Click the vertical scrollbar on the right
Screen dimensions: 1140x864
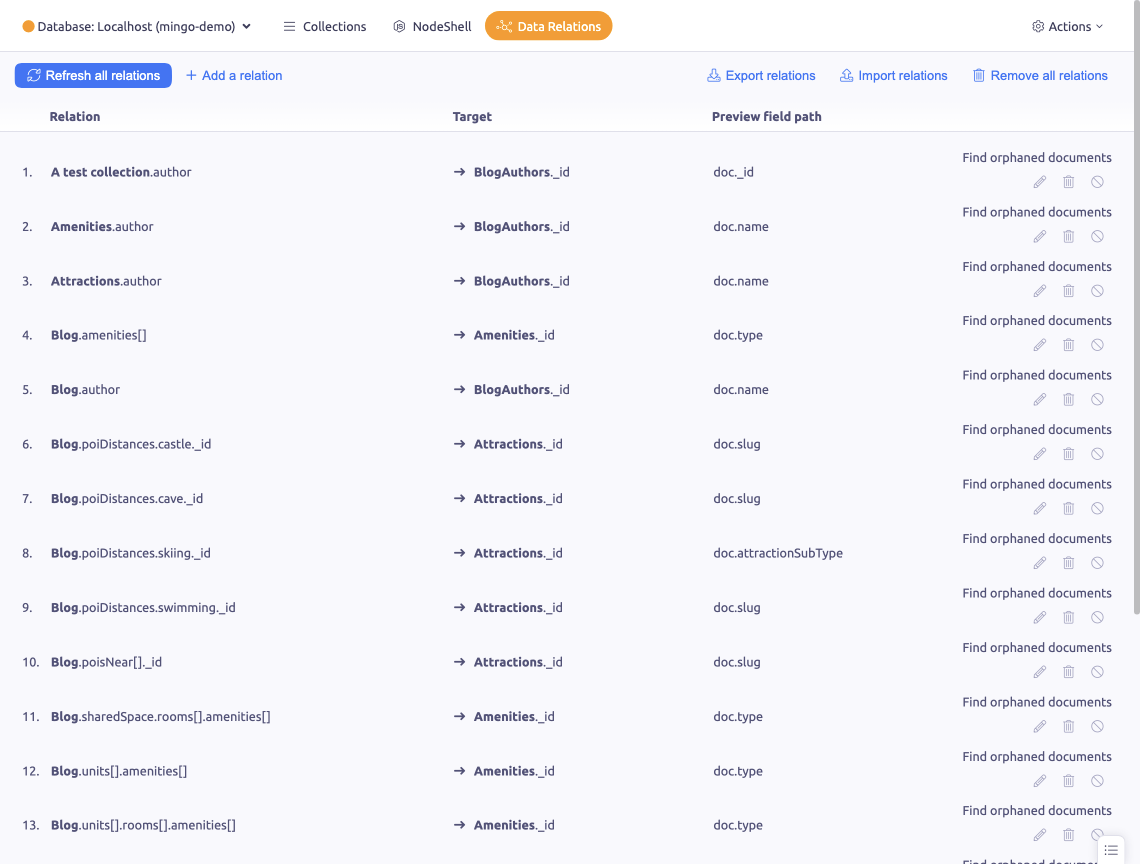1134,300
